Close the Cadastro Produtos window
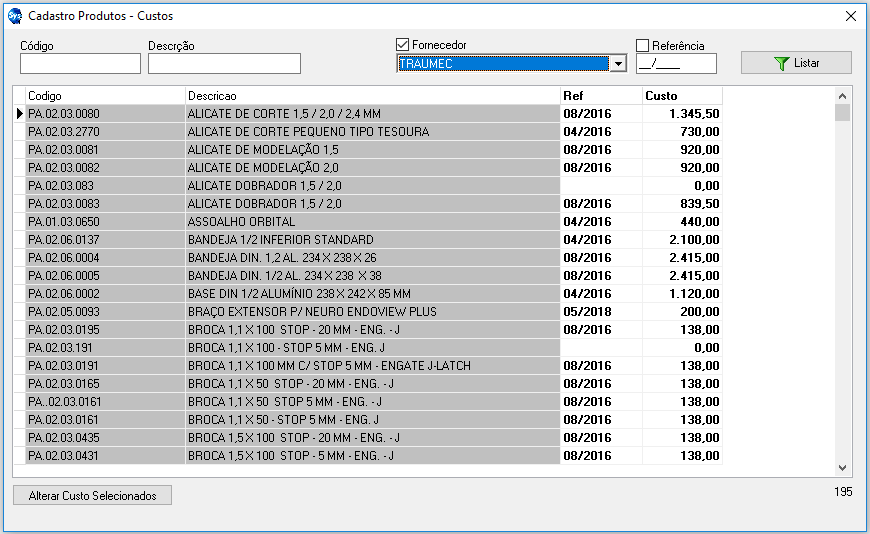The width and height of the screenshot is (870, 534). pos(850,16)
